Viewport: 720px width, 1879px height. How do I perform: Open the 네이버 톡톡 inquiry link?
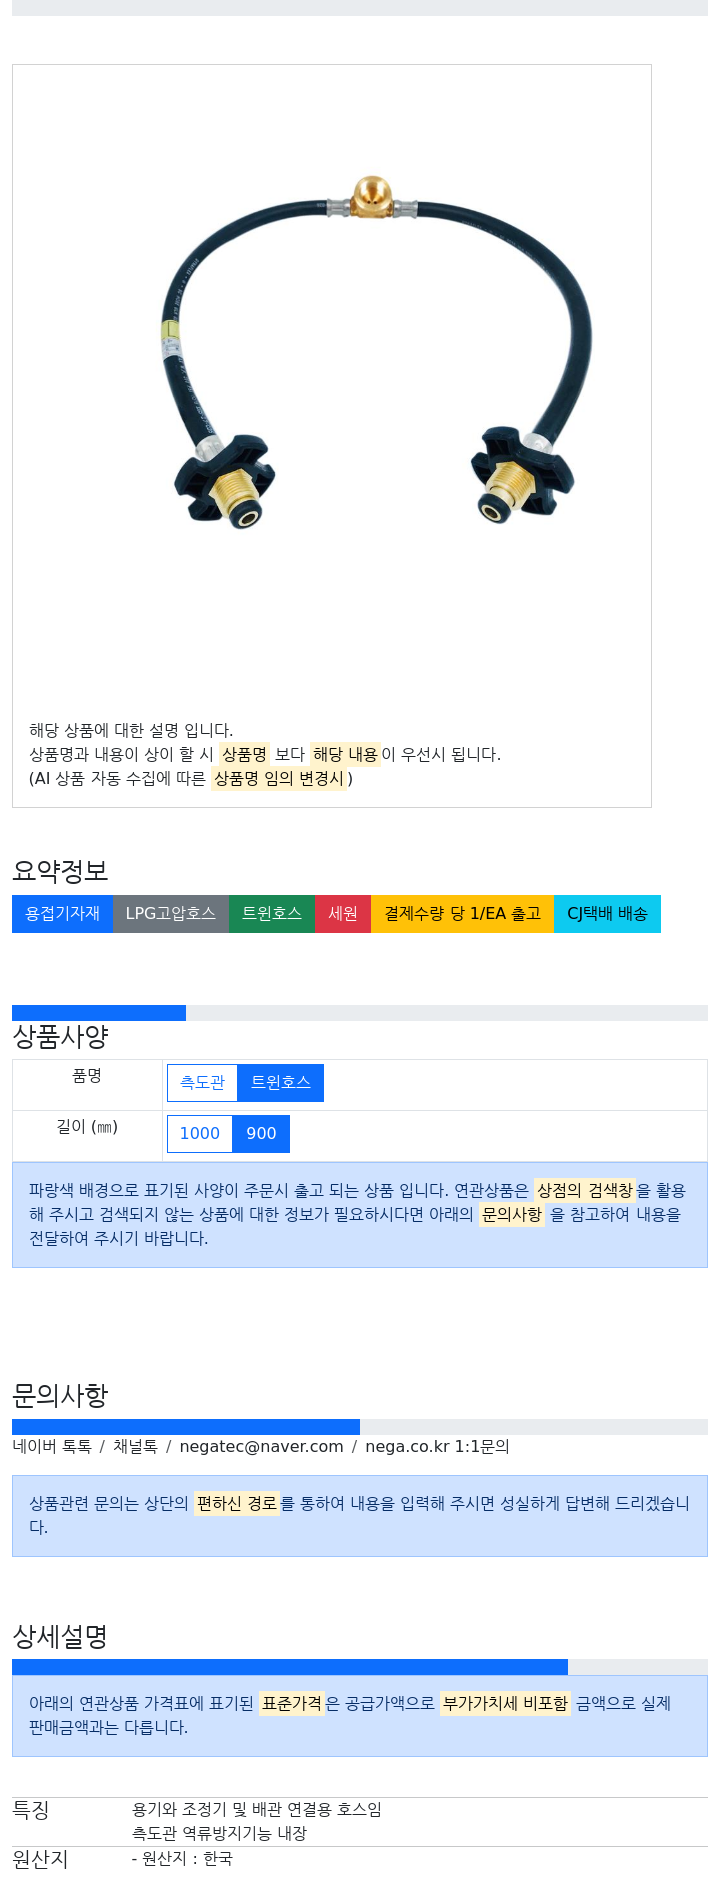point(52,1446)
